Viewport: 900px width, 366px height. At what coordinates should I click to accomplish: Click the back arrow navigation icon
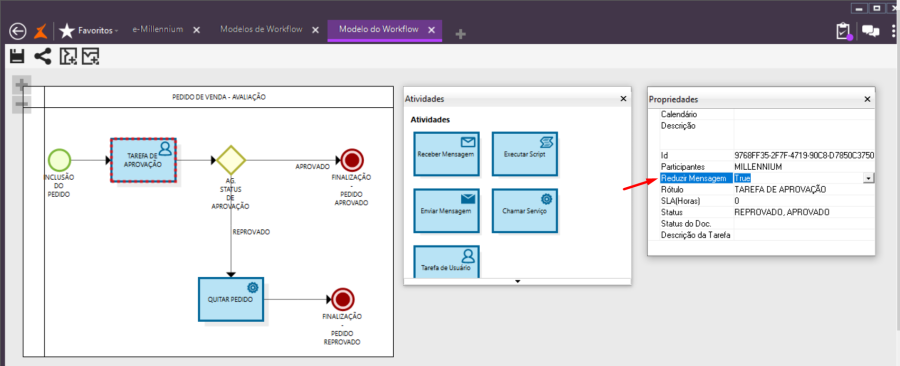coord(18,31)
